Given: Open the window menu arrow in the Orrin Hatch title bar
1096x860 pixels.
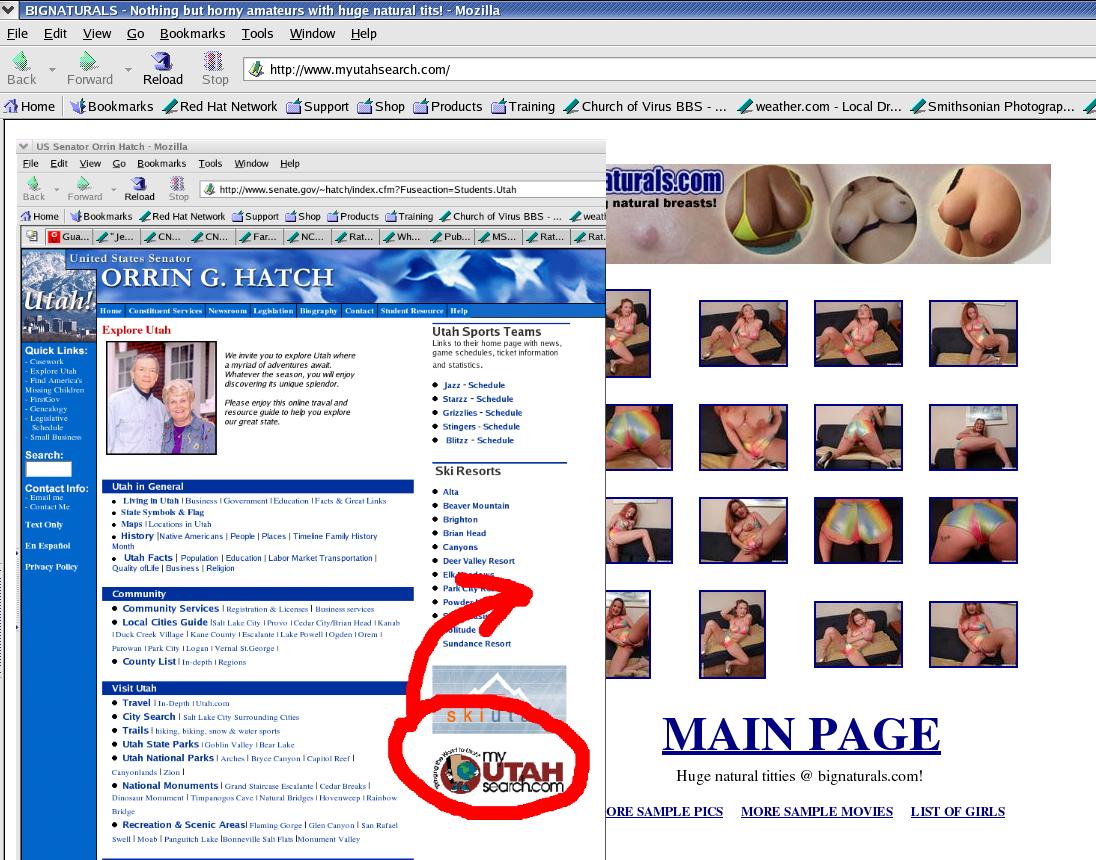Looking at the screenshot, I should tap(24, 146).
